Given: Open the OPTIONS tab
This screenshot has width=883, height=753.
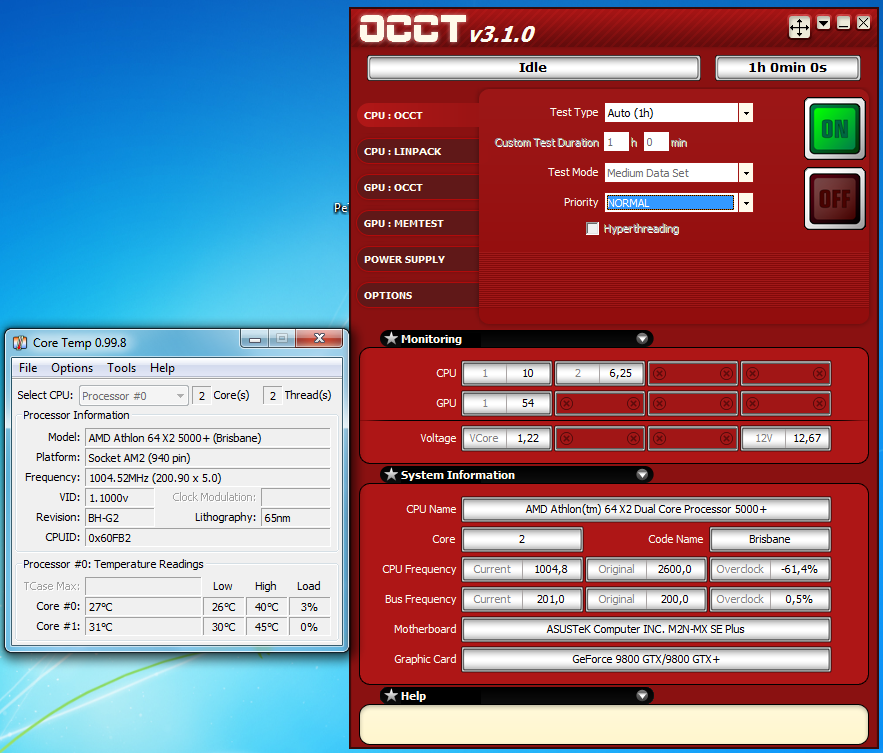Looking at the screenshot, I should tap(418, 296).
